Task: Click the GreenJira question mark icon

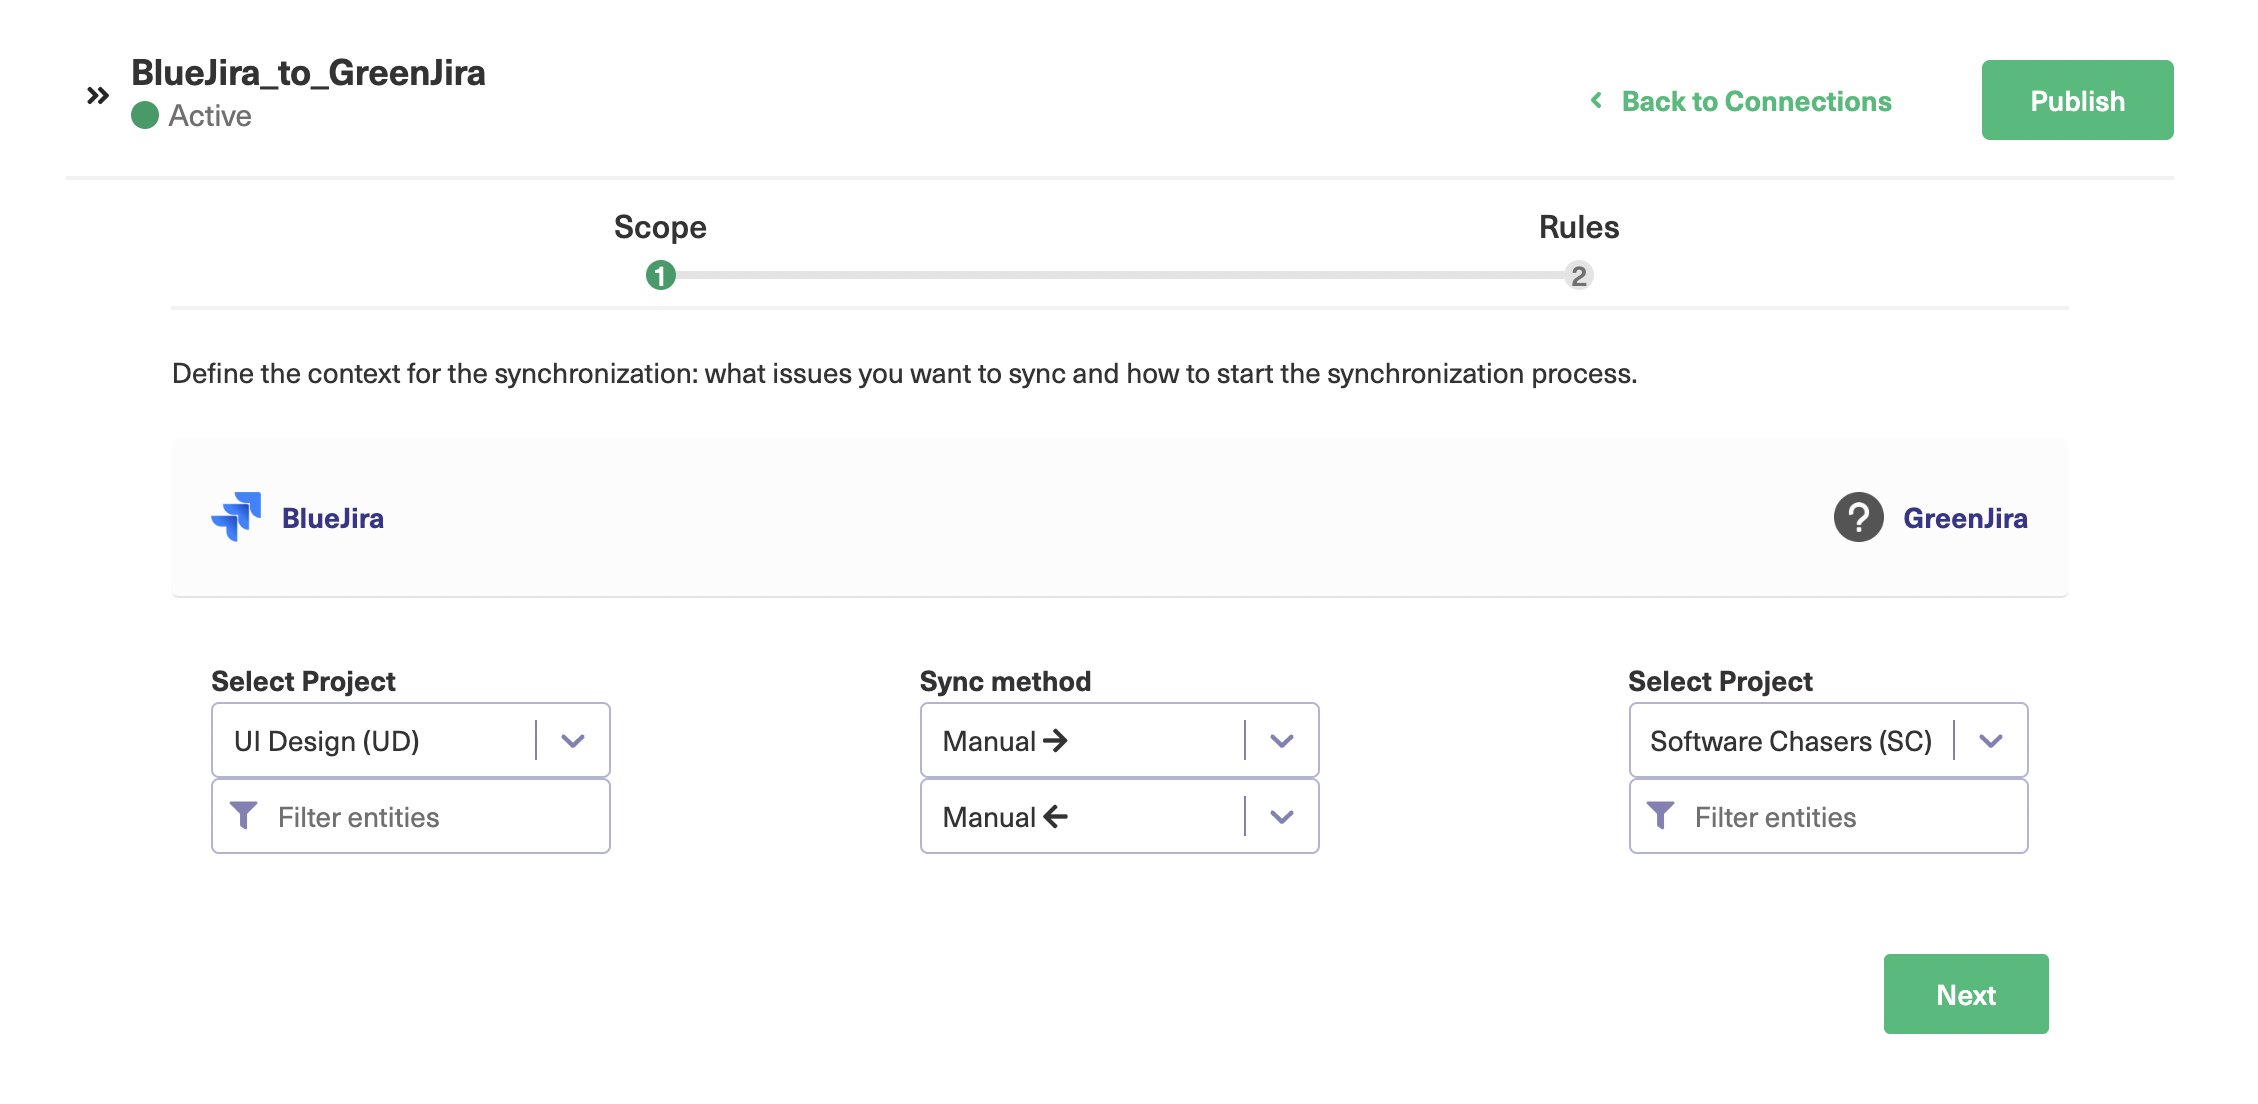Action: click(x=1859, y=517)
